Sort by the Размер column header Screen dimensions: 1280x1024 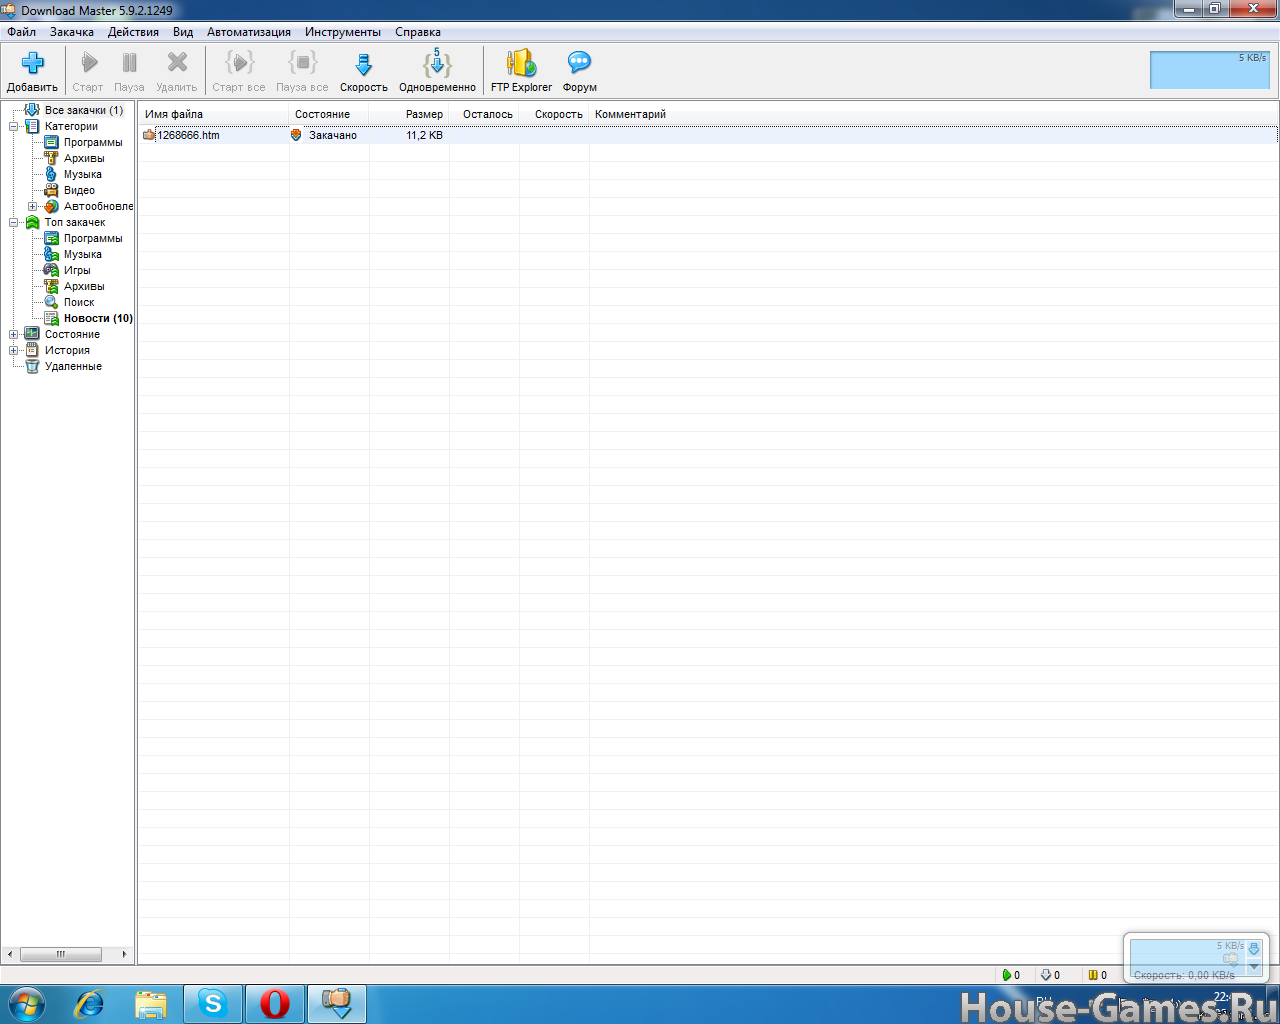tap(409, 114)
